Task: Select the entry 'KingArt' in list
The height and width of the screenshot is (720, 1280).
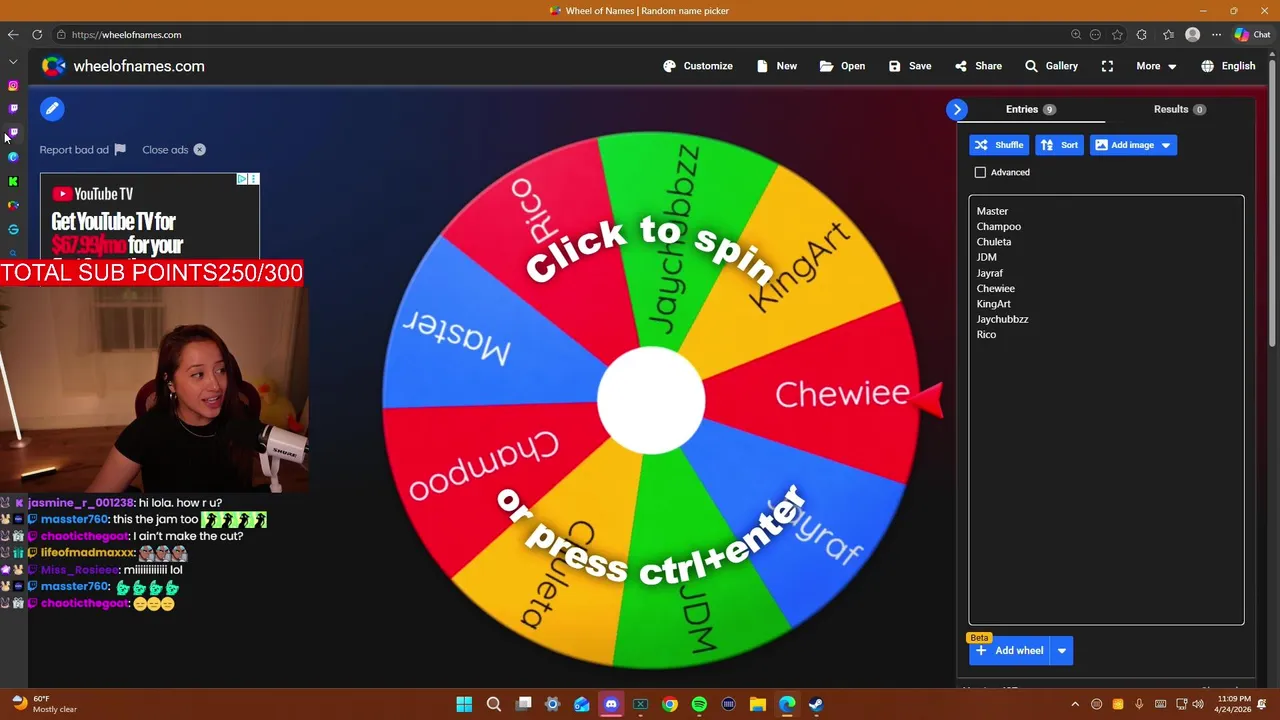Action: click(x=993, y=304)
